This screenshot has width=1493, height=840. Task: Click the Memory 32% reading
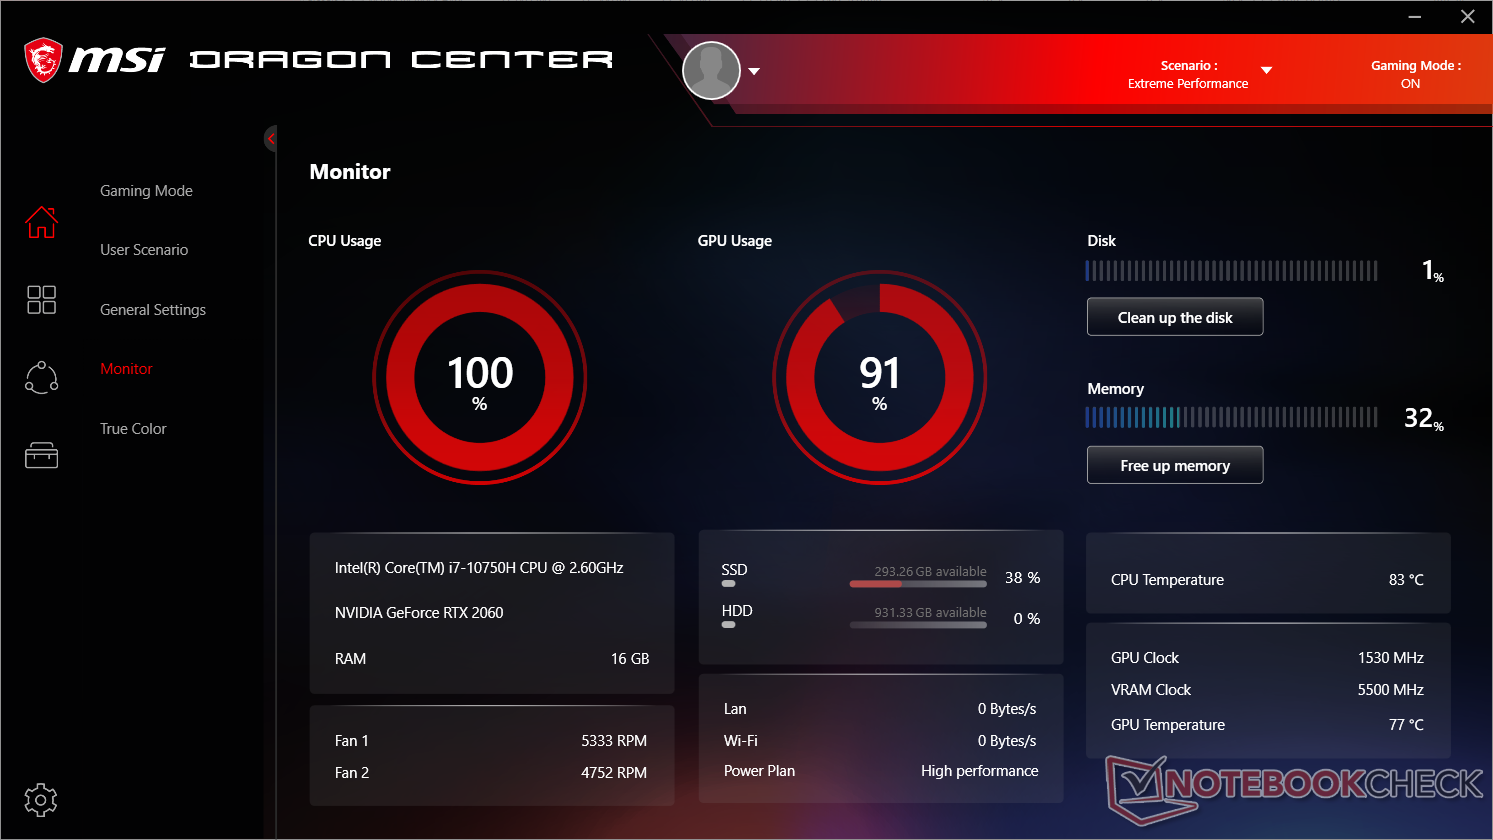tap(1424, 419)
